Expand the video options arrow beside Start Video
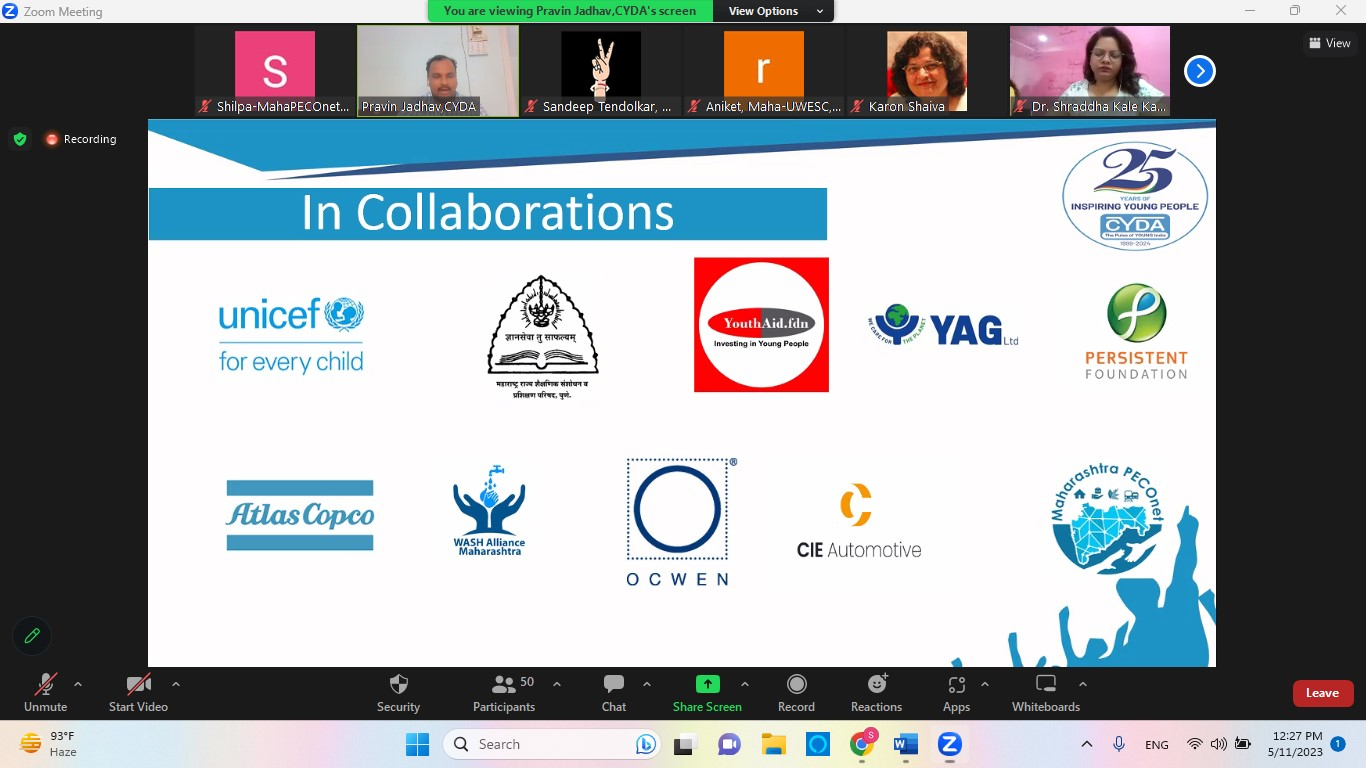 pyautogui.click(x=176, y=684)
